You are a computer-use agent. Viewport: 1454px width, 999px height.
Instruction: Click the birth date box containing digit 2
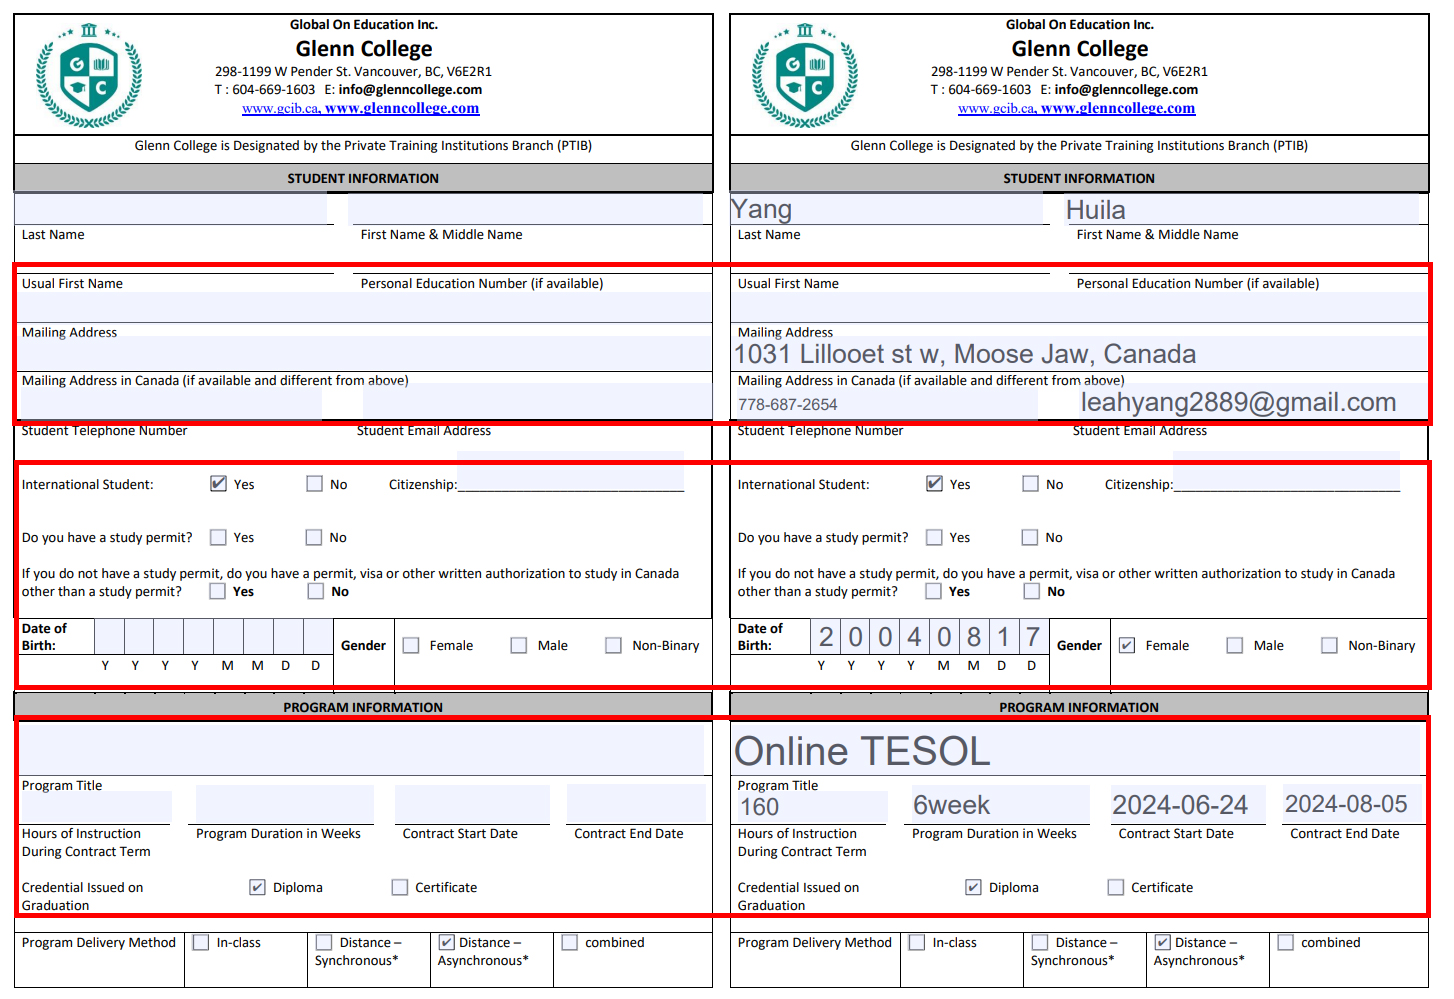coord(826,637)
